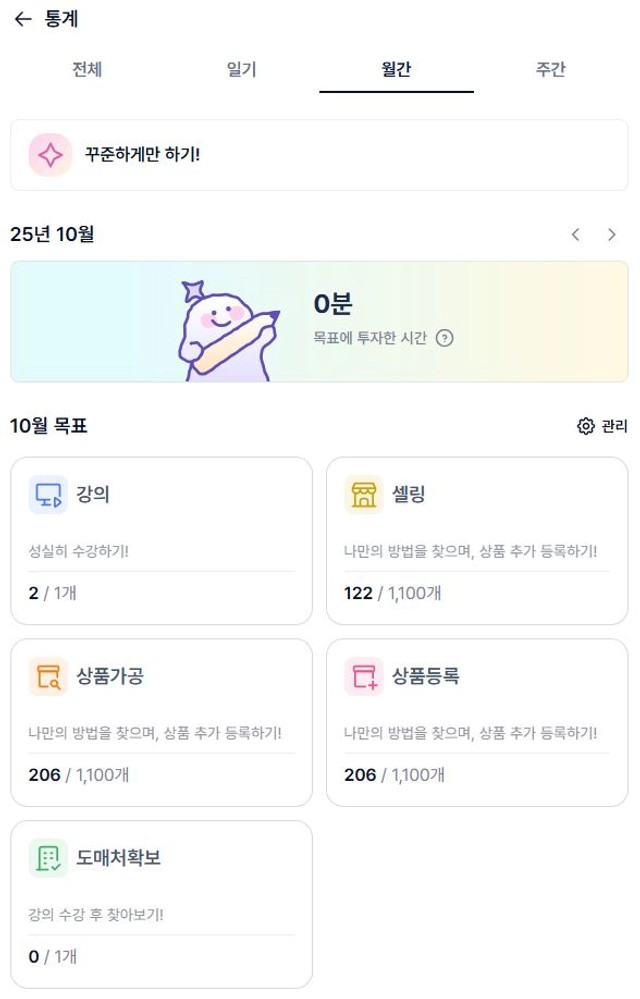
Task: Click the 상품가공 orange search-box icon
Action: tap(48, 677)
